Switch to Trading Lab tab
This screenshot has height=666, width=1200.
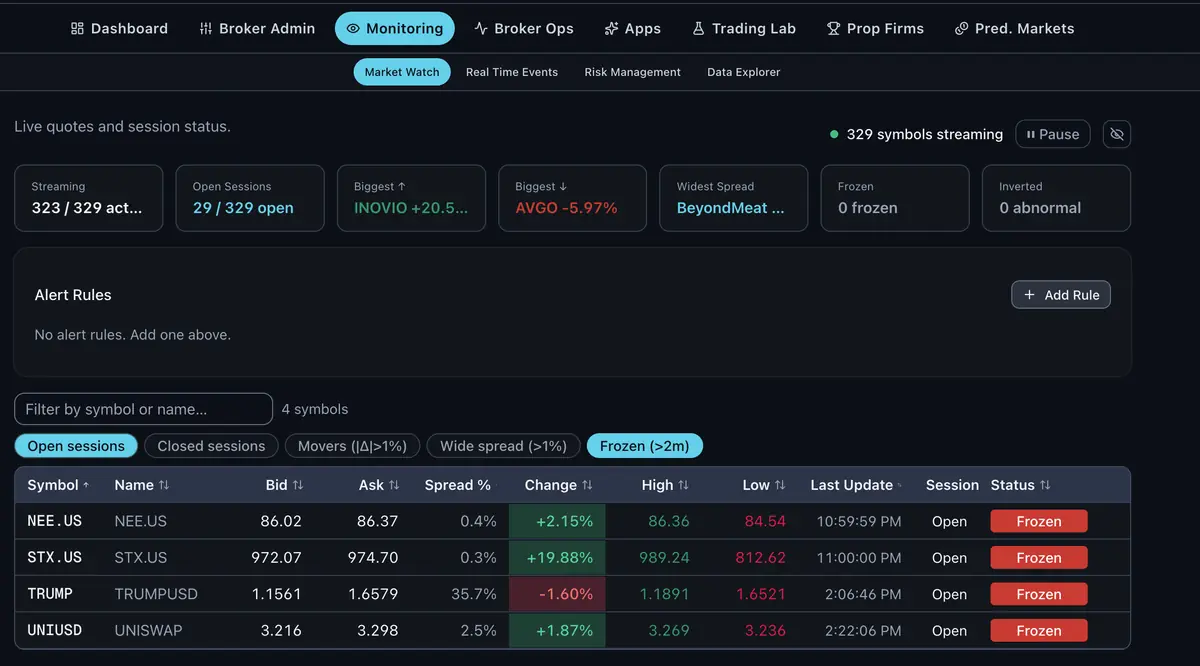744,28
